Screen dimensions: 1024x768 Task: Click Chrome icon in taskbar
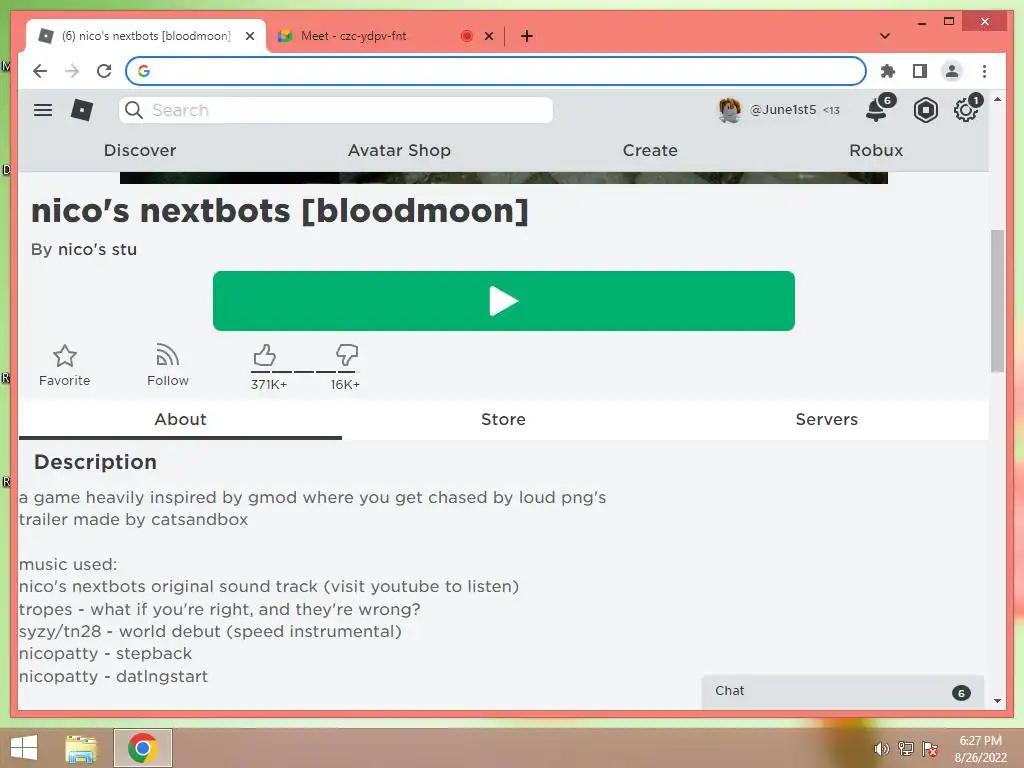point(142,748)
